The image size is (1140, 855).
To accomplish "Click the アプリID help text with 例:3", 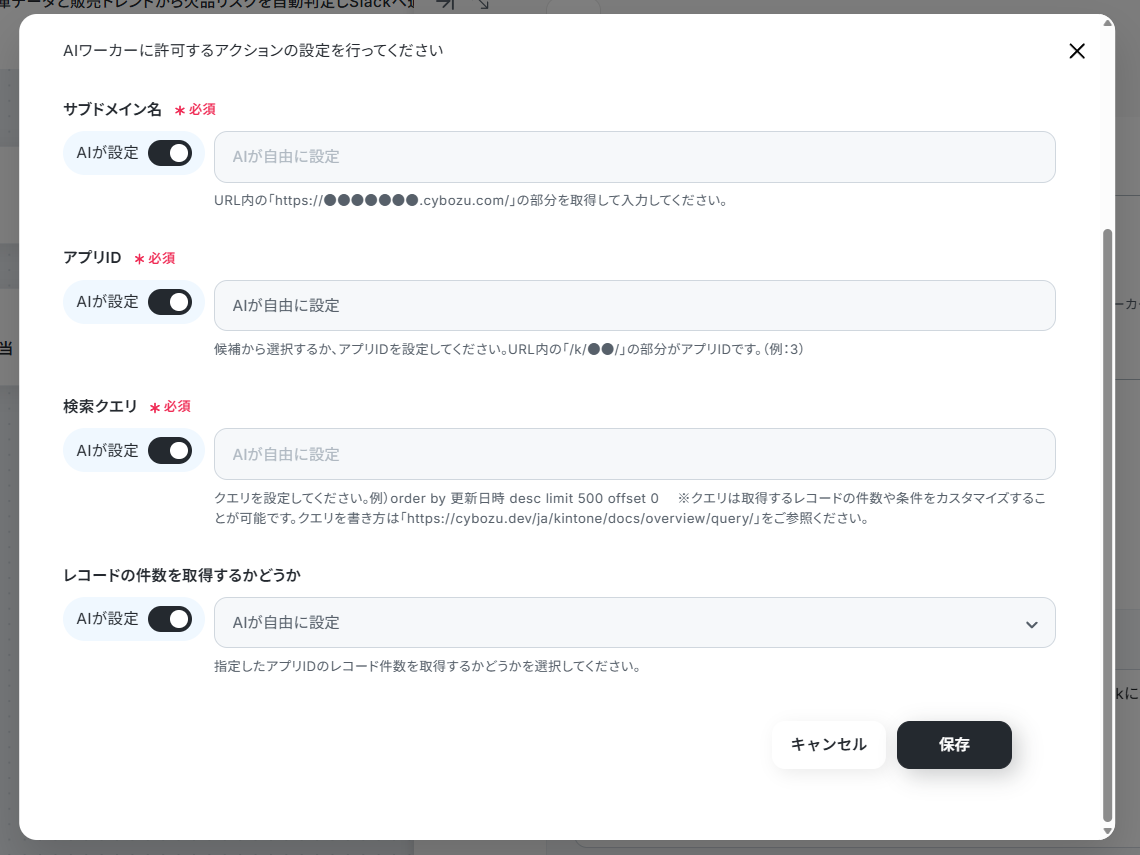I will 509,349.
